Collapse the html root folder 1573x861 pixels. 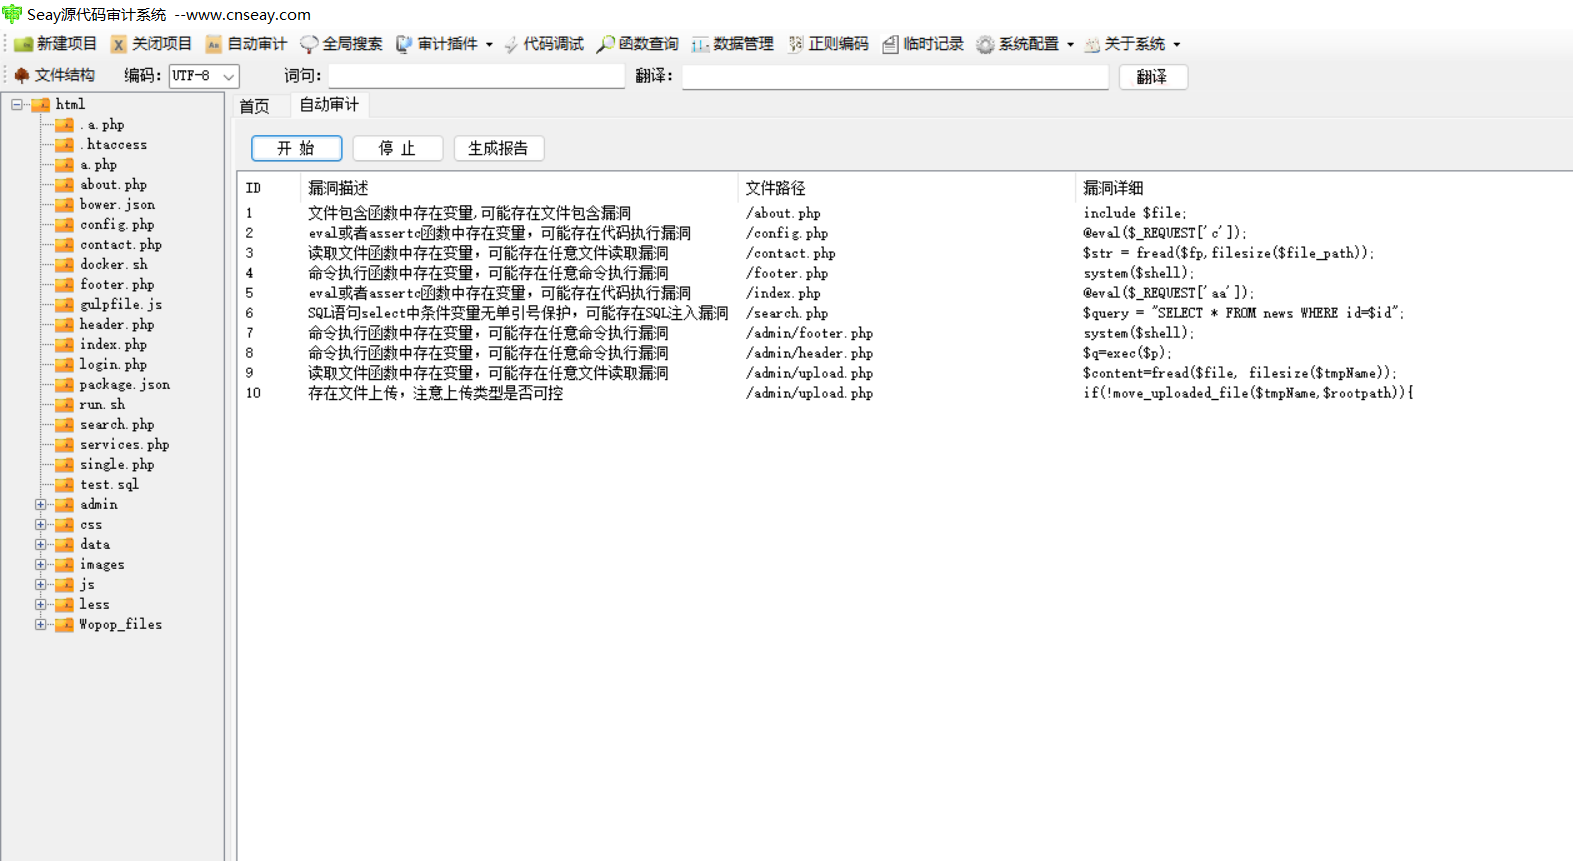click(x=16, y=104)
